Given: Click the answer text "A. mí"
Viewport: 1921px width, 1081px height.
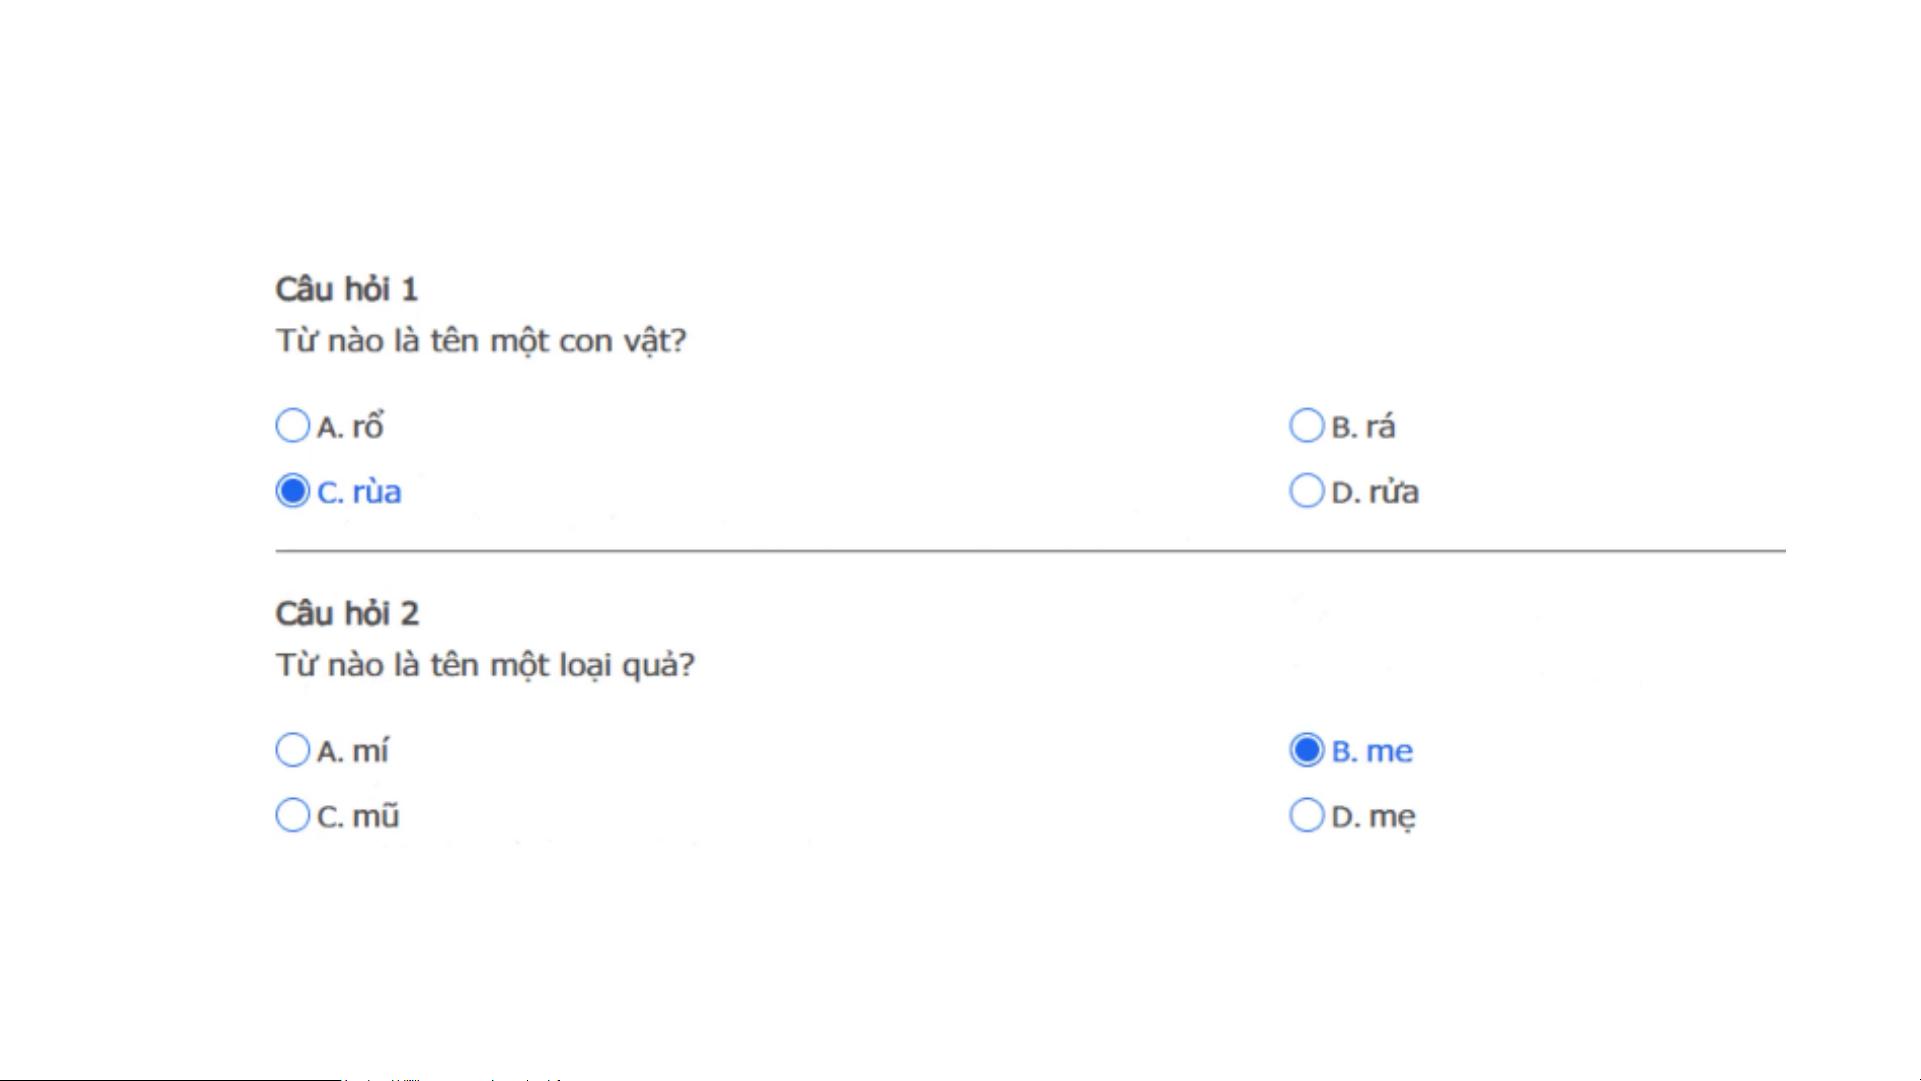Looking at the screenshot, I should [353, 751].
